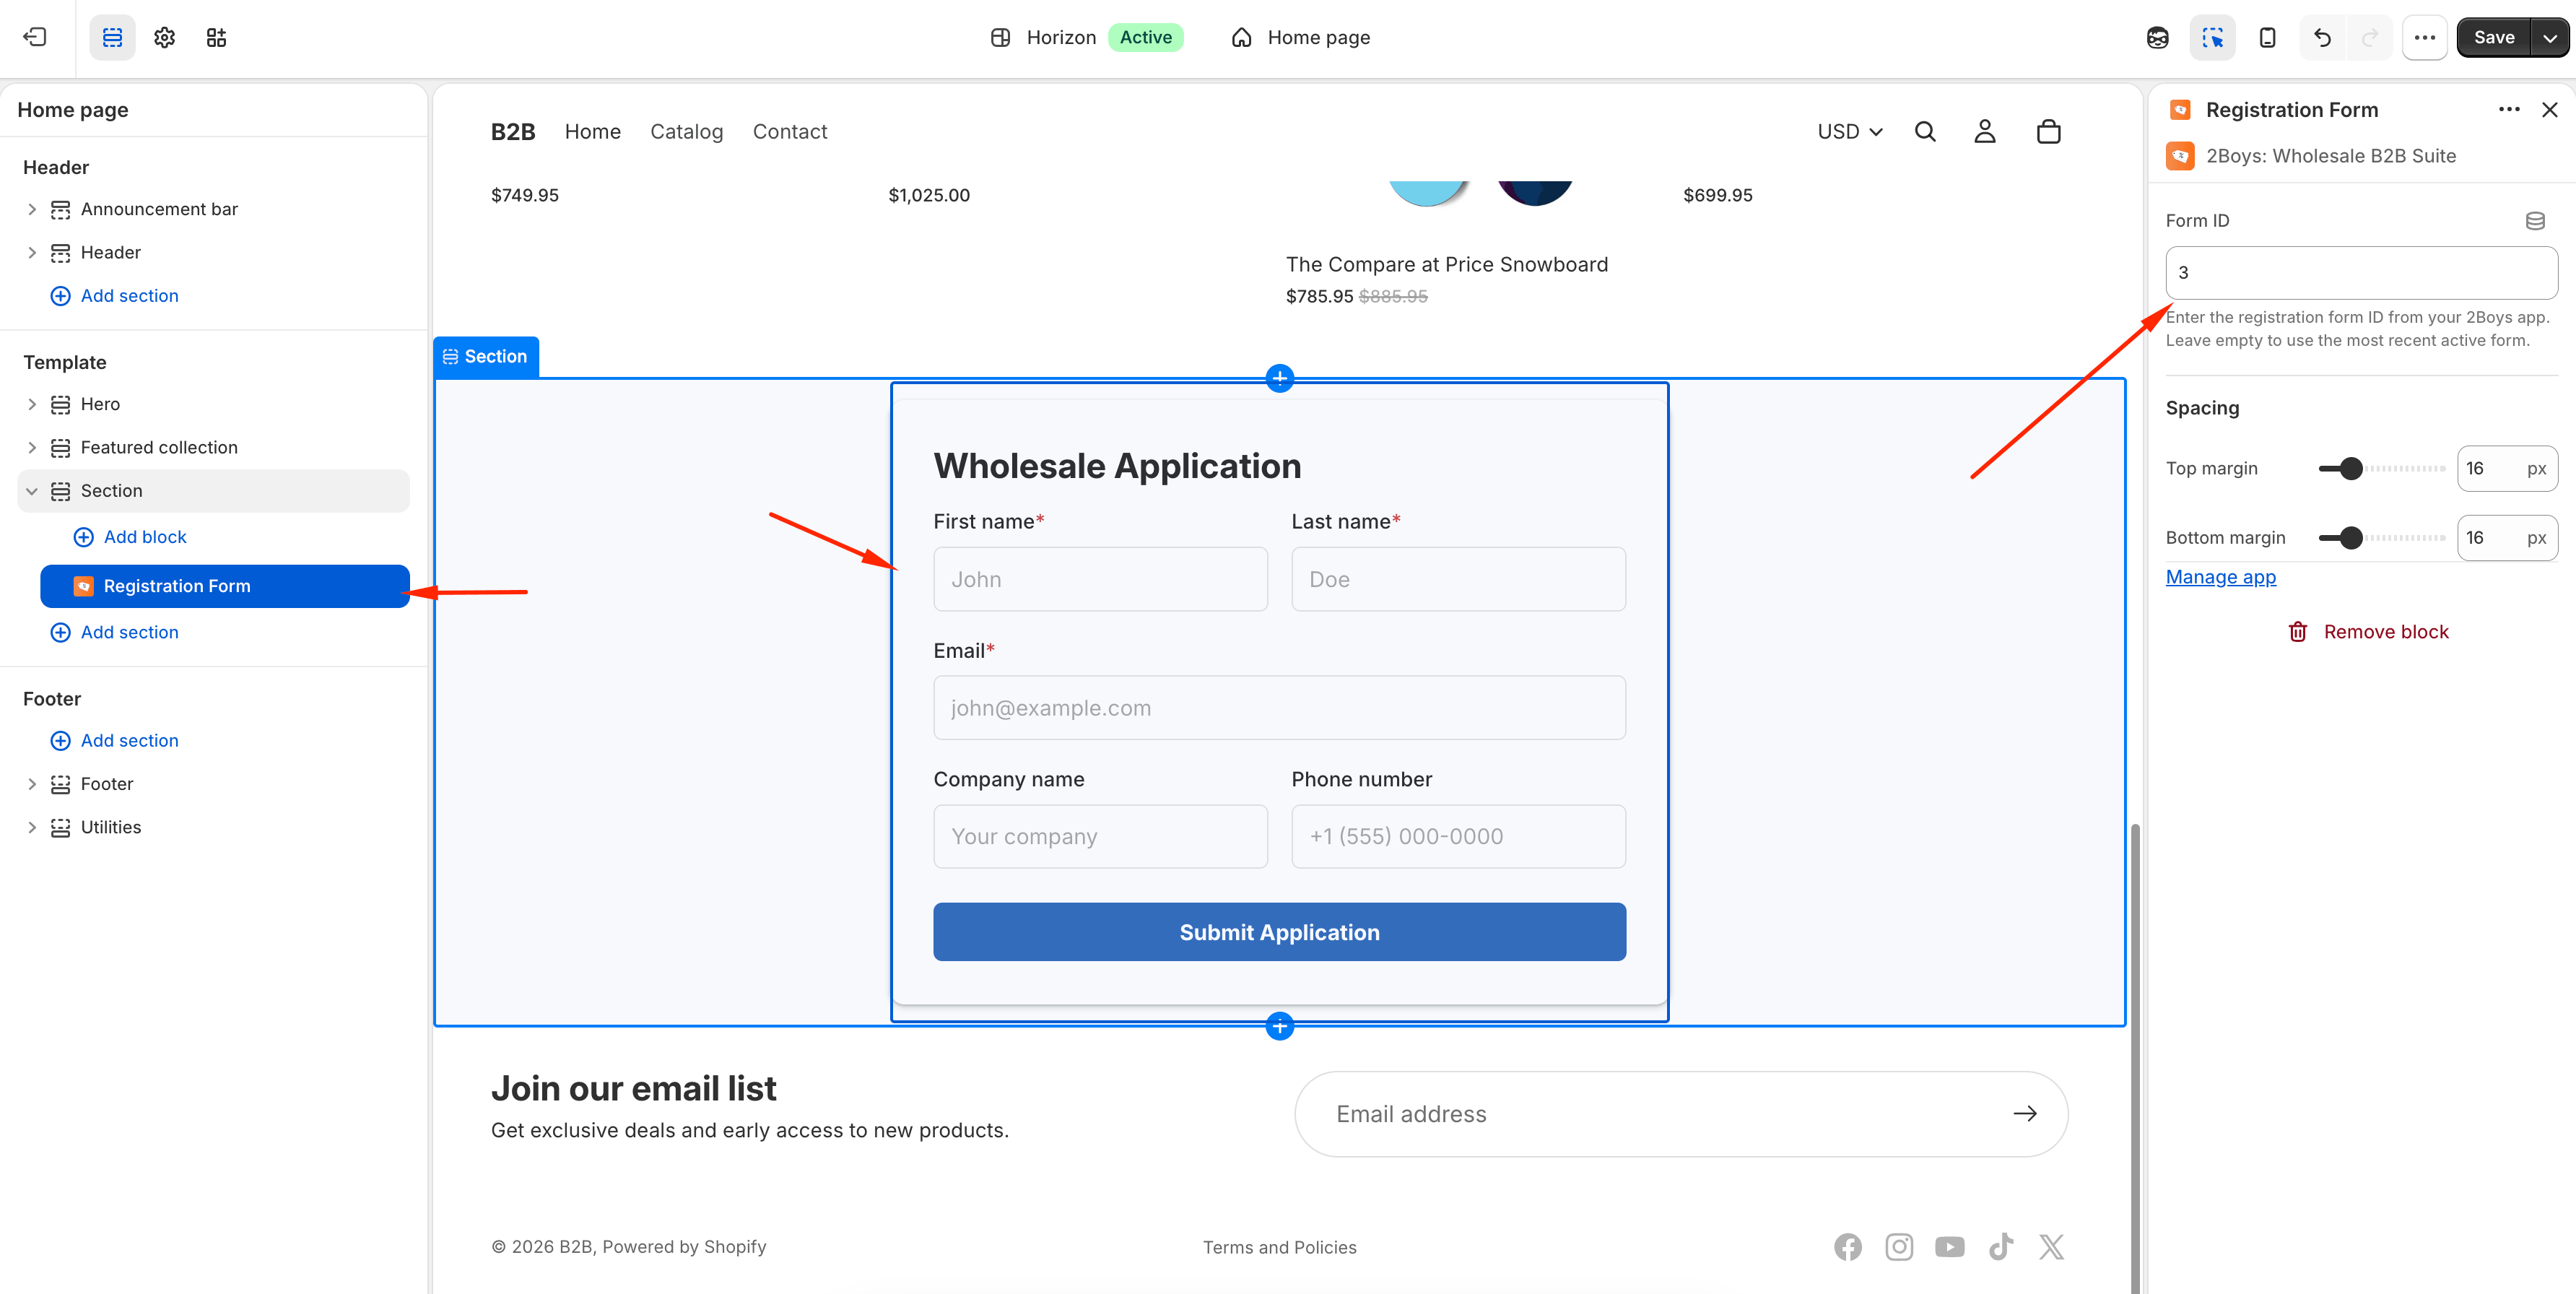Click the plus button above the section
Screen dimensions: 2576x1294
pos(1280,378)
